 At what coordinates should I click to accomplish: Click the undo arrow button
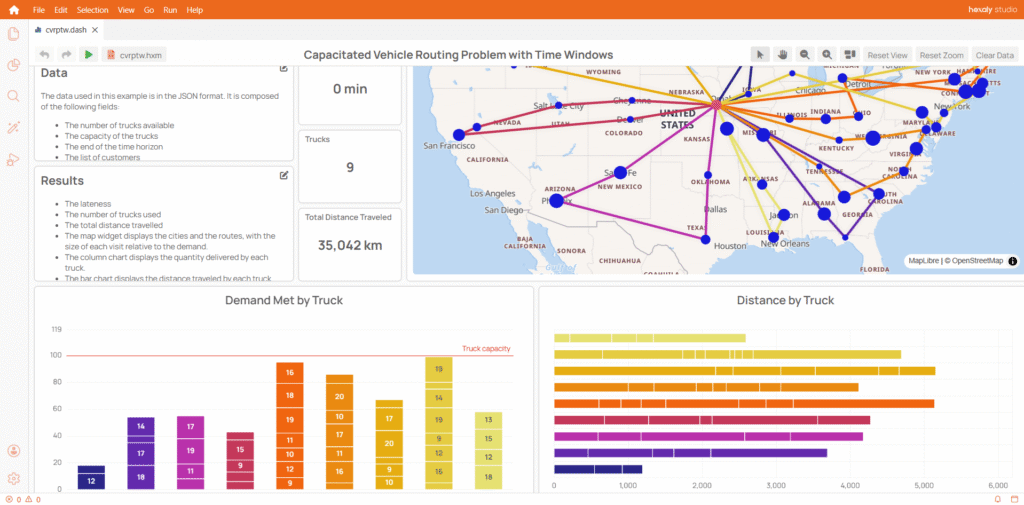click(x=45, y=55)
